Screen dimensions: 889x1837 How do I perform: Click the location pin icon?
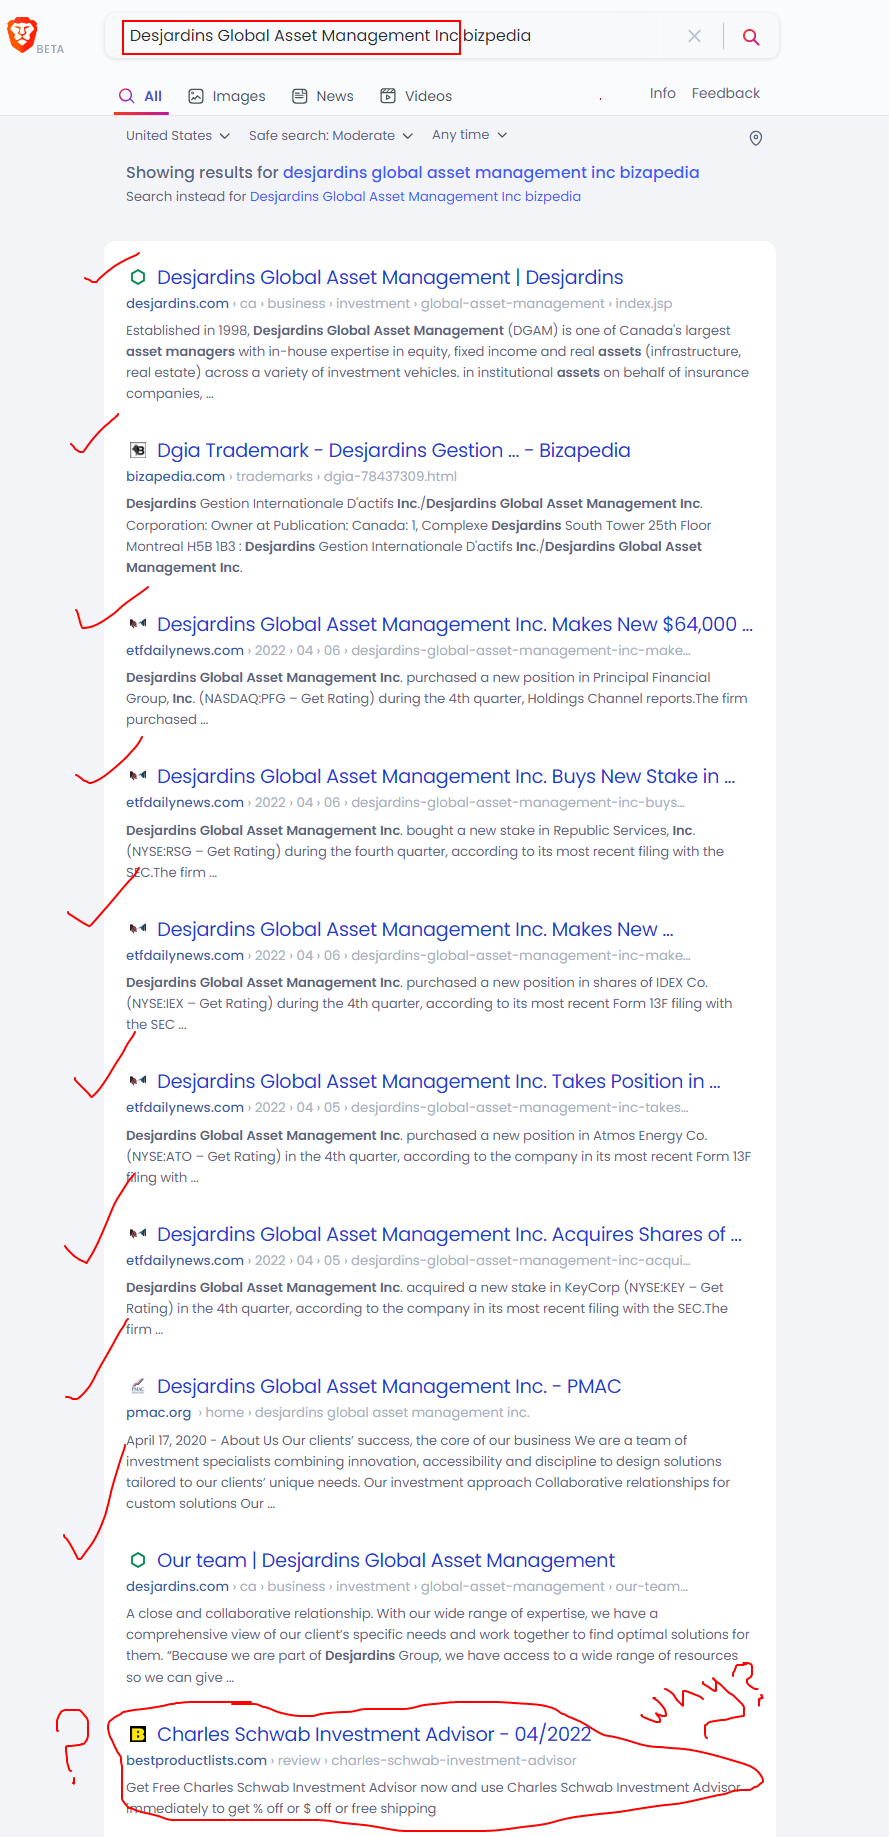tap(756, 138)
